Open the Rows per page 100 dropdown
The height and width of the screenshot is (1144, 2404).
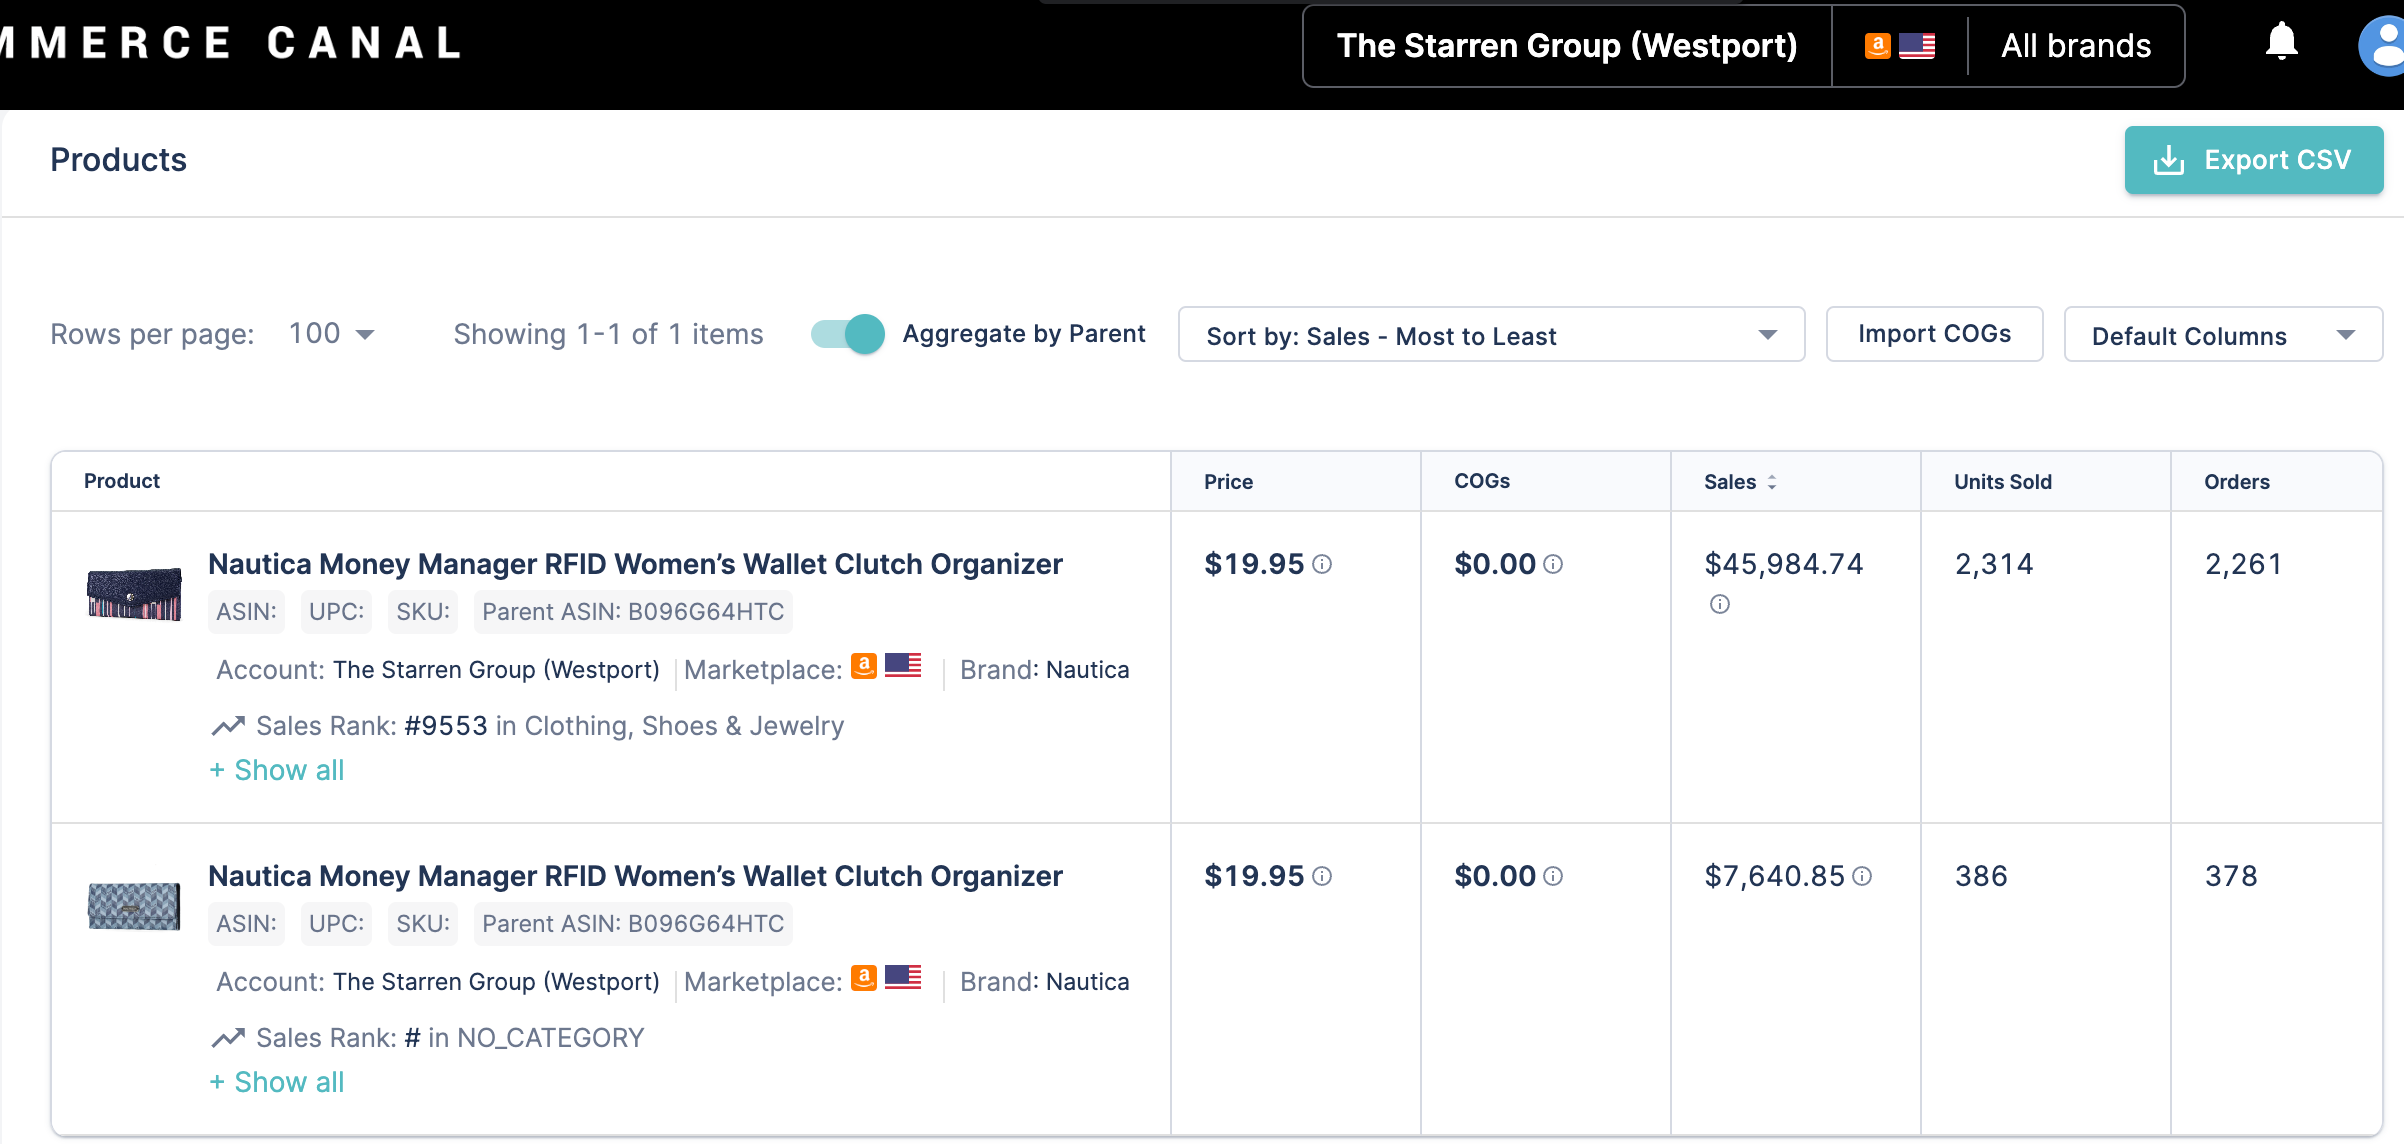tap(332, 334)
